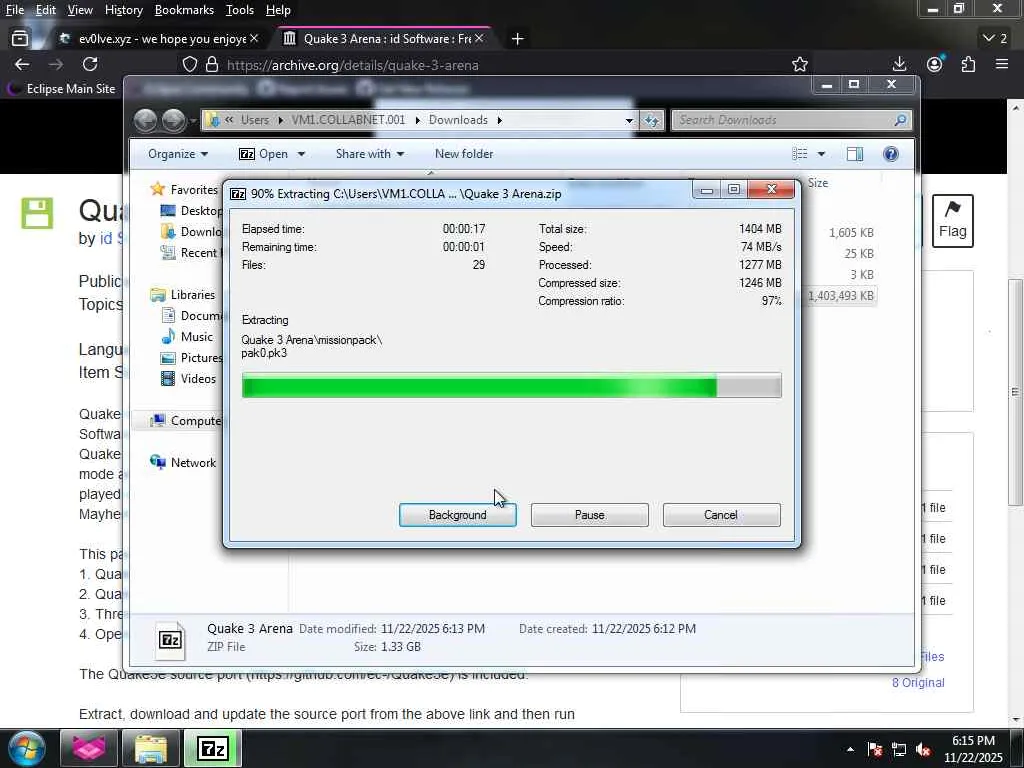1024x768 pixels.
Task: Open the Tools menu in Firefox
Action: point(240,10)
